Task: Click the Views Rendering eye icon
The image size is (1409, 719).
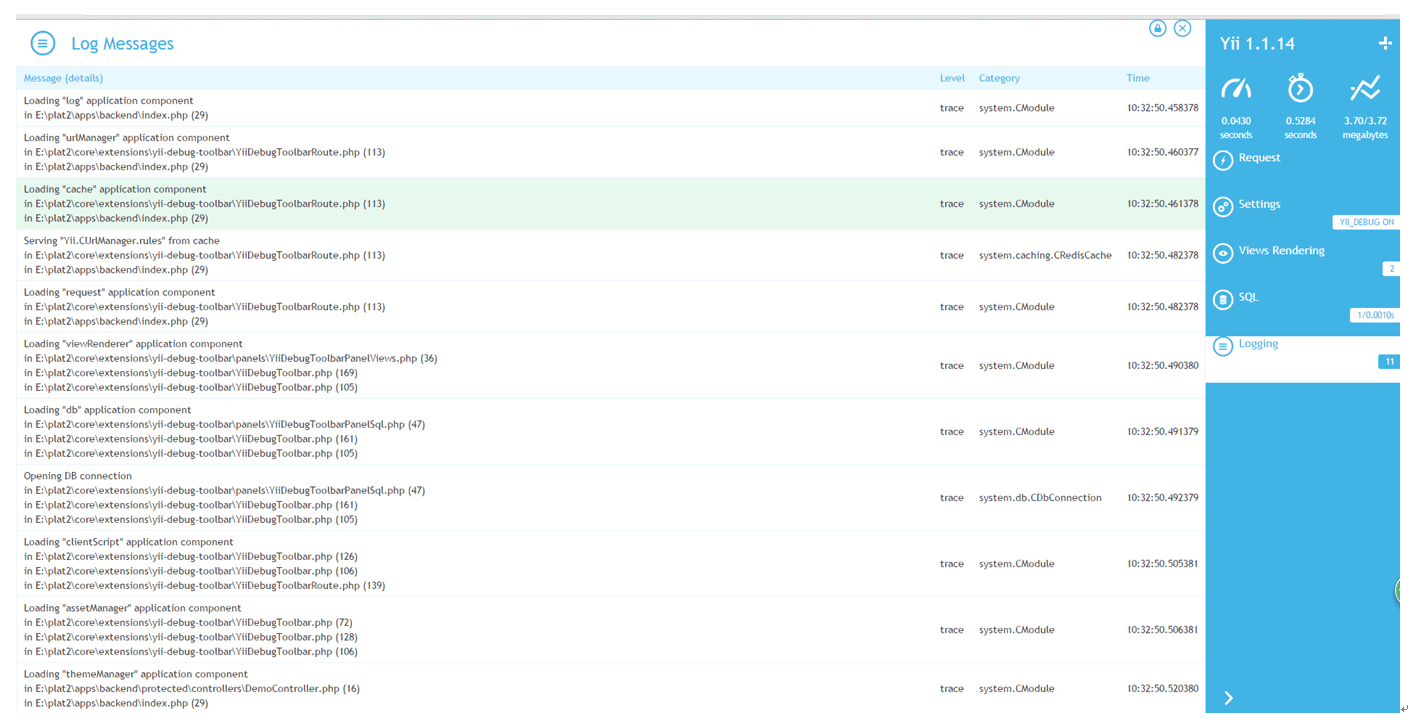Action: pyautogui.click(x=1222, y=253)
